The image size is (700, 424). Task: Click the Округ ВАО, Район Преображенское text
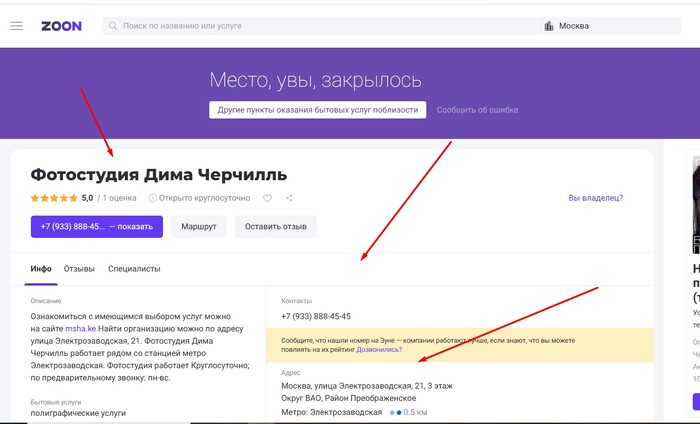click(x=349, y=398)
